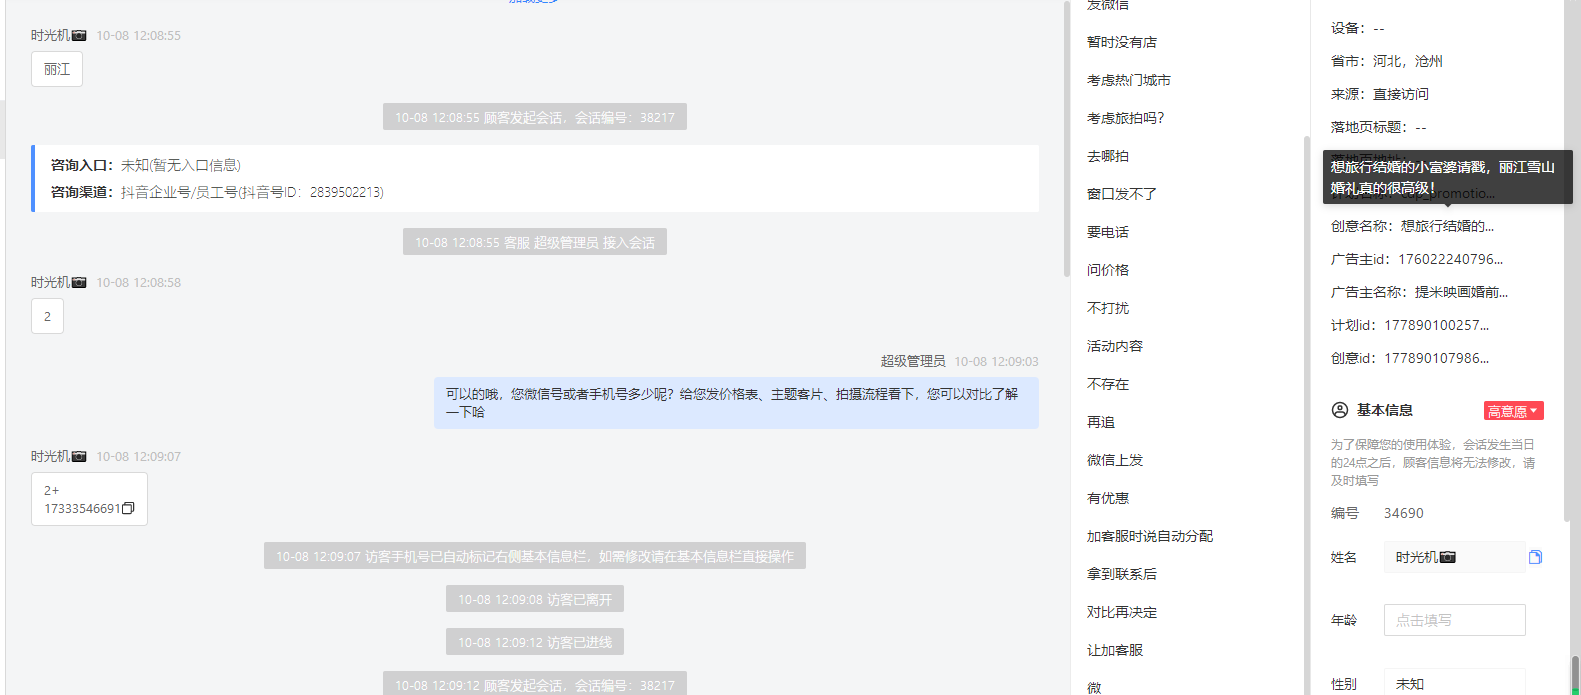The image size is (1581, 695).
Task: Open the 性别 dropdown showing 未知
Action: pos(1454,684)
